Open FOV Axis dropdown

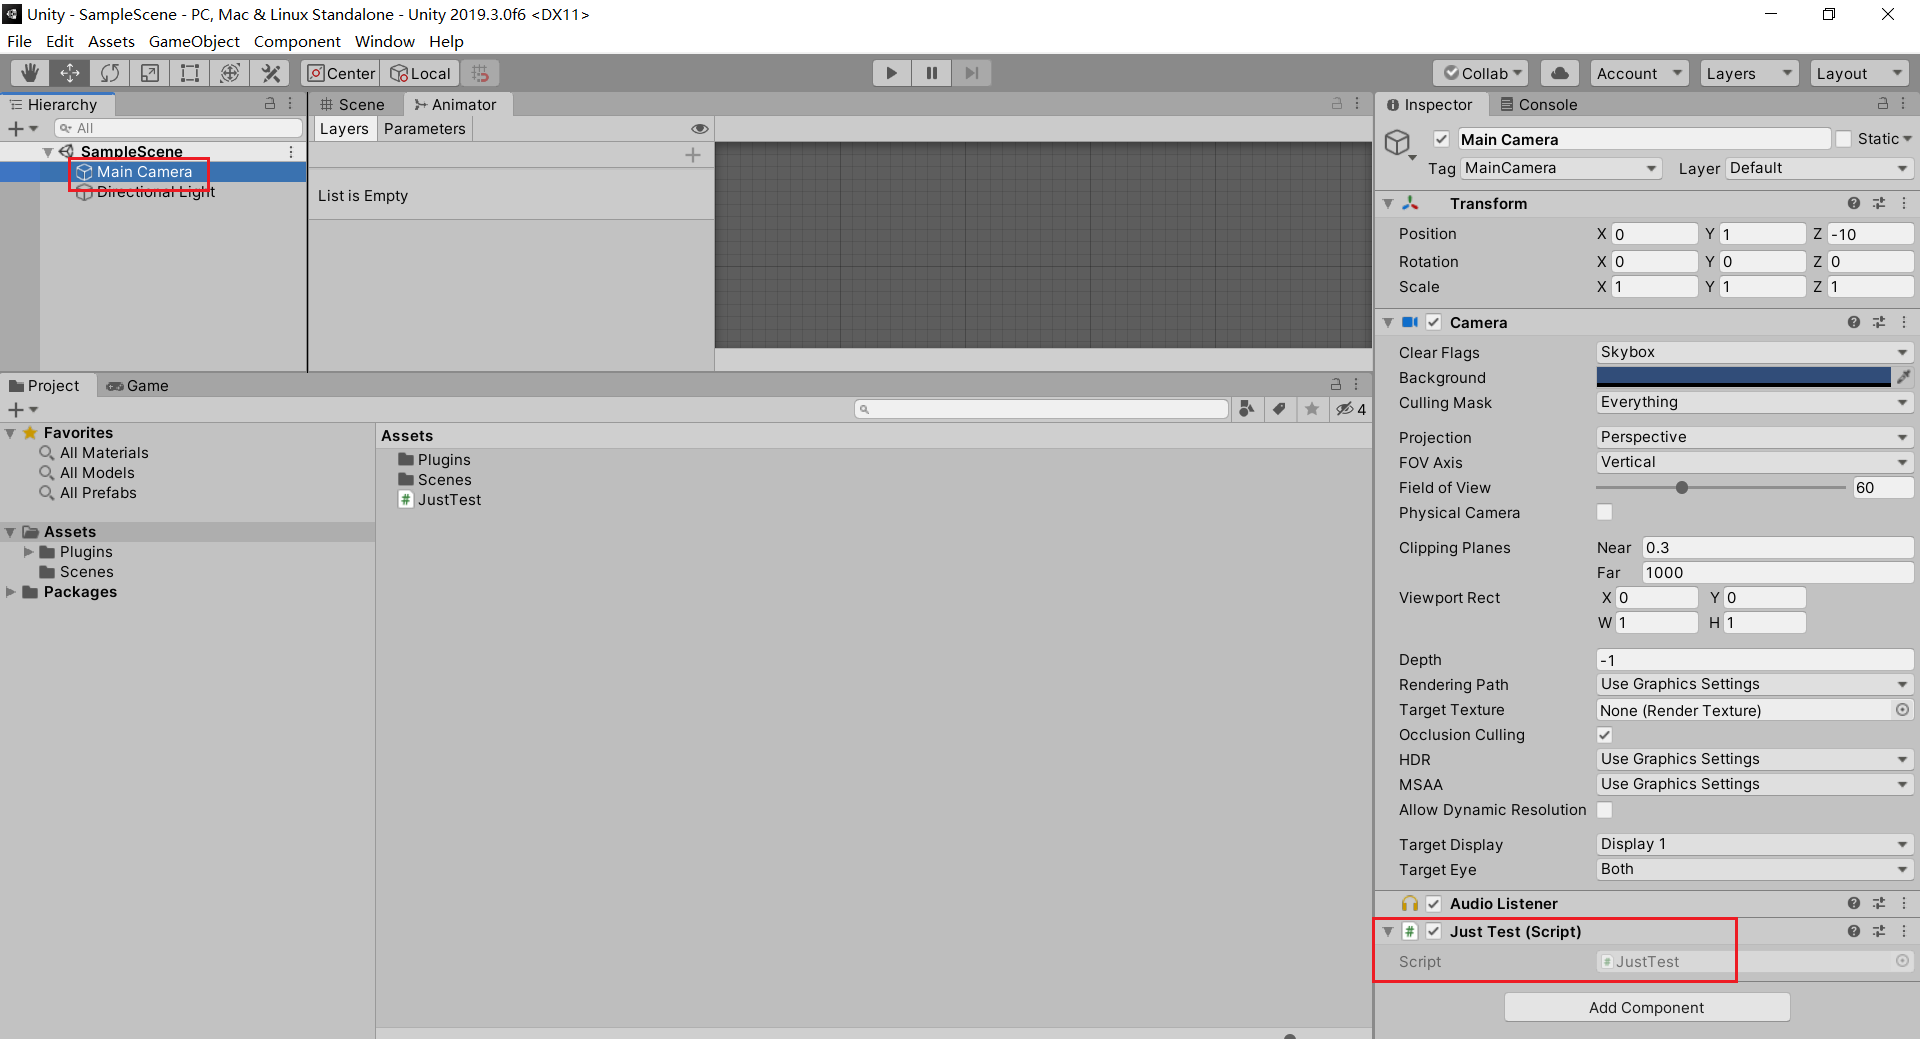[x=1754, y=462]
